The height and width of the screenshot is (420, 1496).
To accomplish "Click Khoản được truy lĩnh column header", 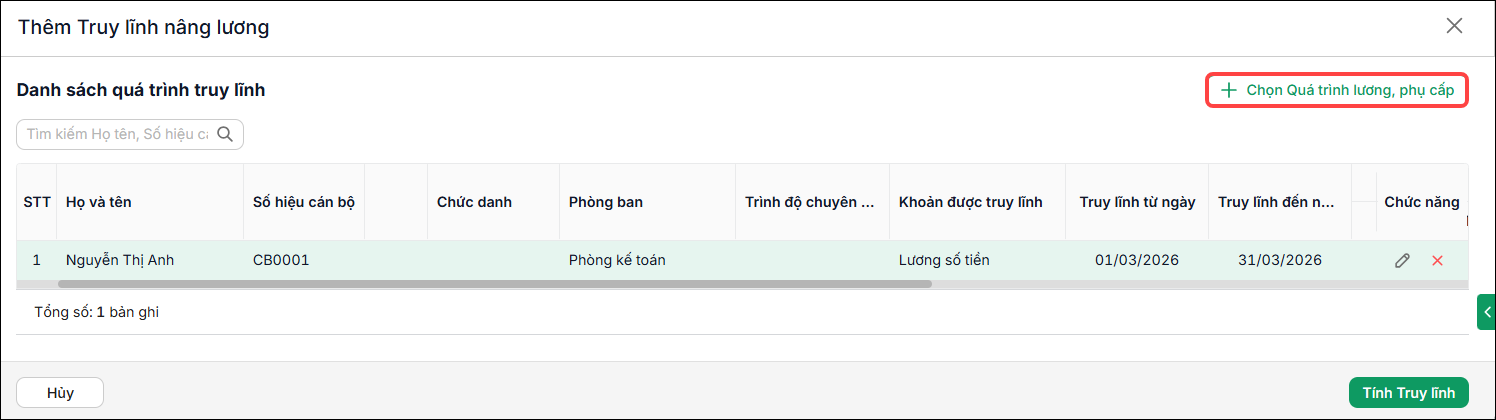I will click(971, 202).
